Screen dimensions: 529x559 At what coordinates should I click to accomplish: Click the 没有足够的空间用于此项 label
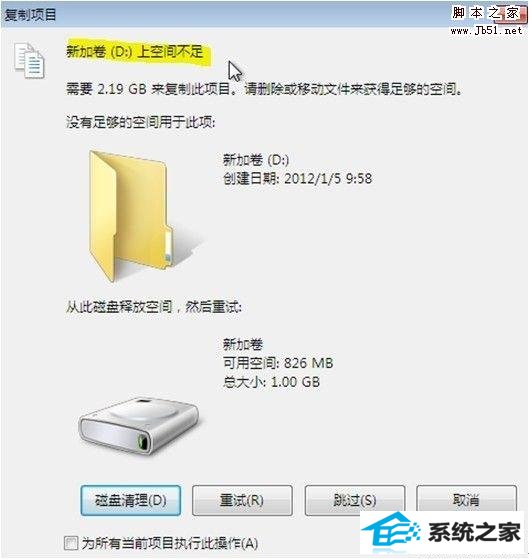[140, 122]
